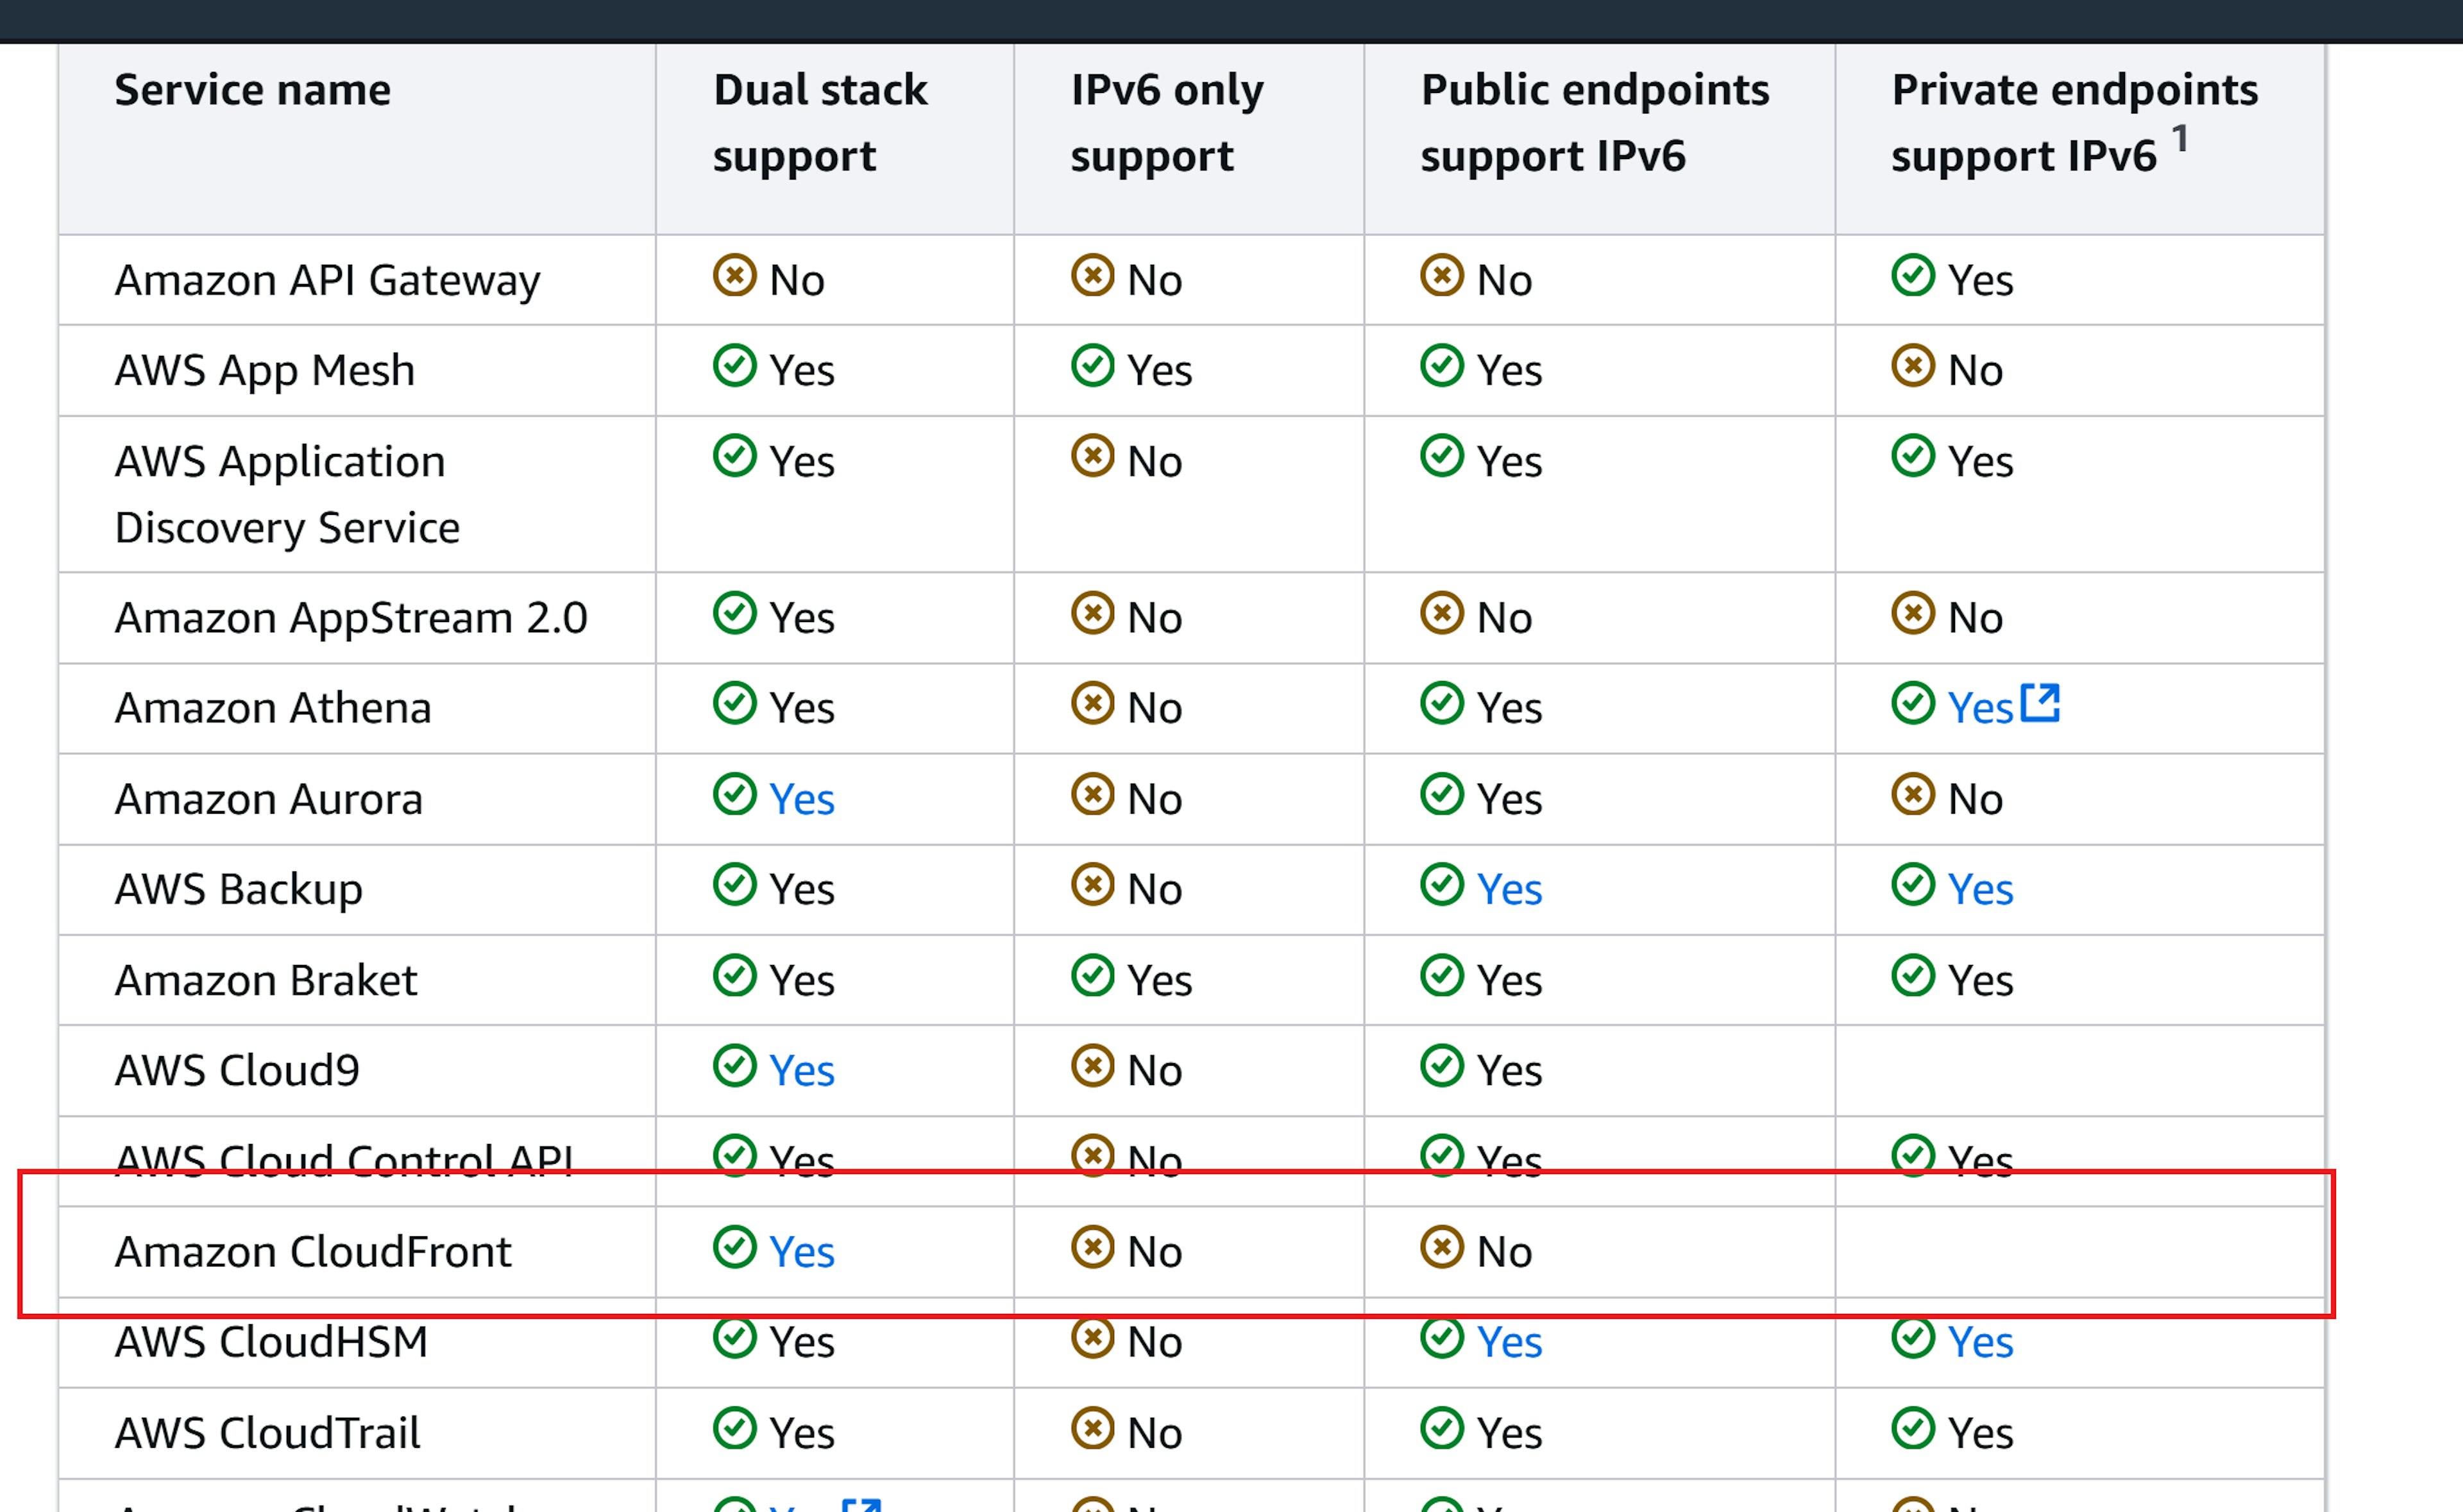Screen dimensions: 2463x1512
Task: Follow AWS CloudHSM public endpoints Yes link
Action: (x=1509, y=1342)
